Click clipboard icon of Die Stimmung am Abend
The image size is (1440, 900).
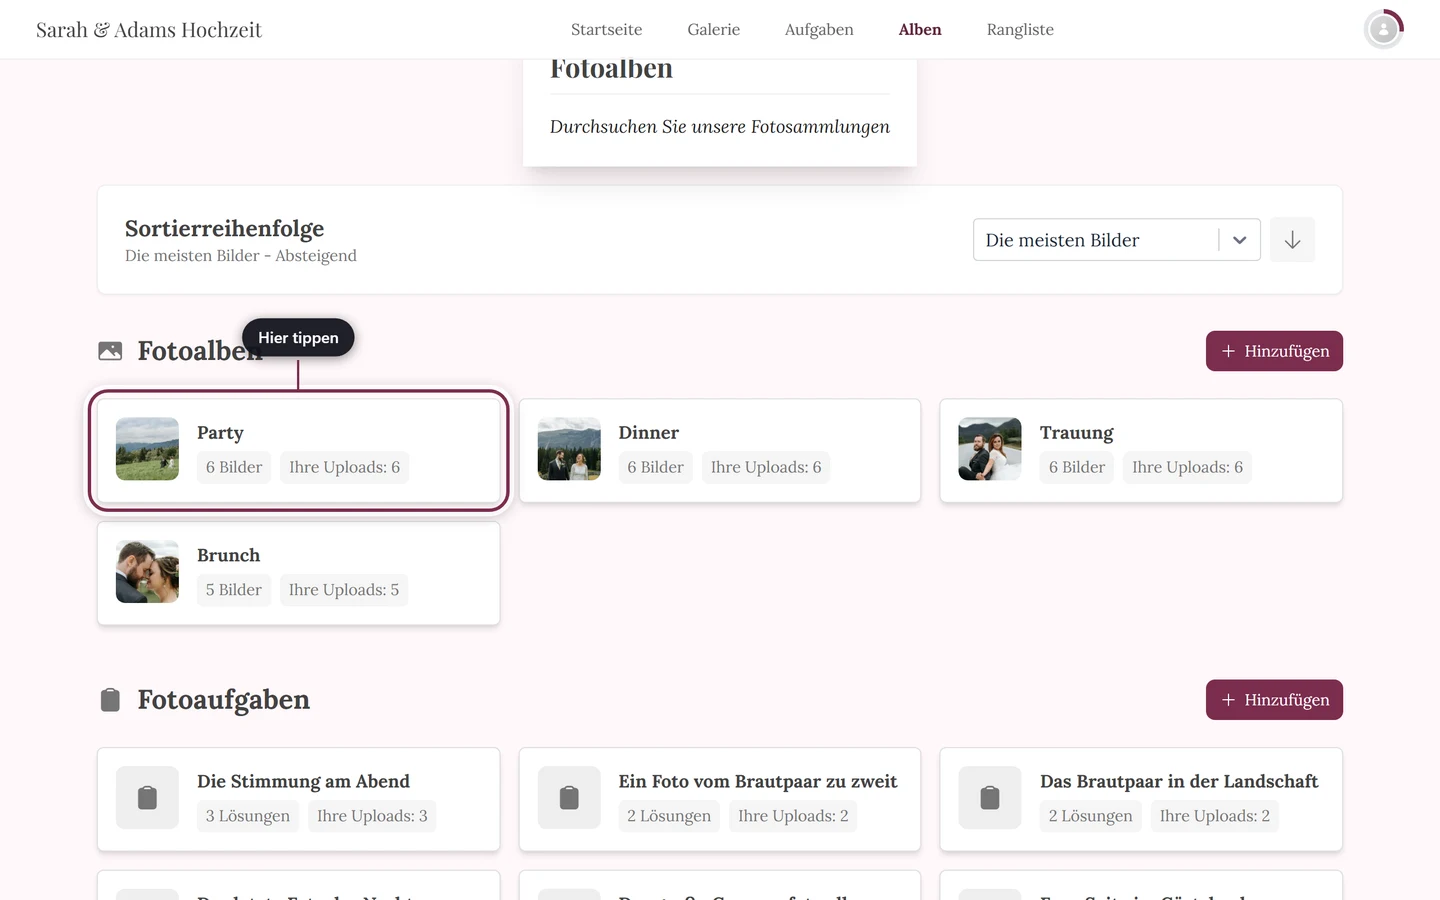(147, 798)
